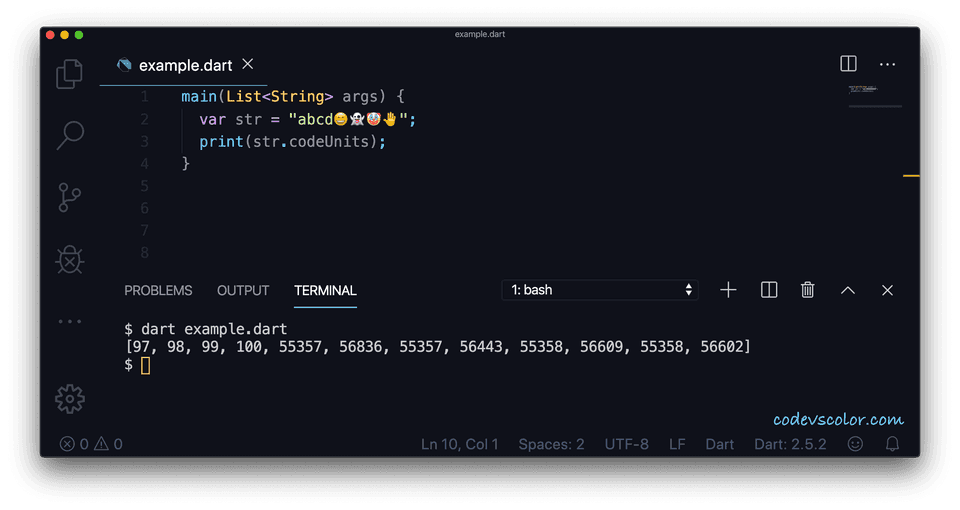Open the Search magnifier icon
Screen dimensions: 960x510
(x=70, y=135)
